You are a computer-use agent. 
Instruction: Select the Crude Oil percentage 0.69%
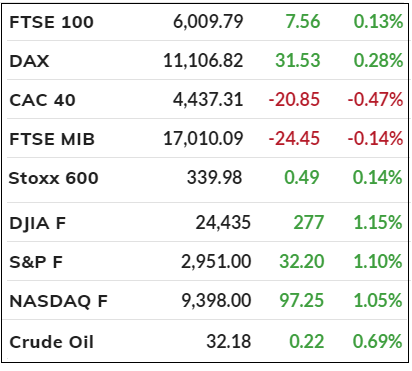coord(378,341)
